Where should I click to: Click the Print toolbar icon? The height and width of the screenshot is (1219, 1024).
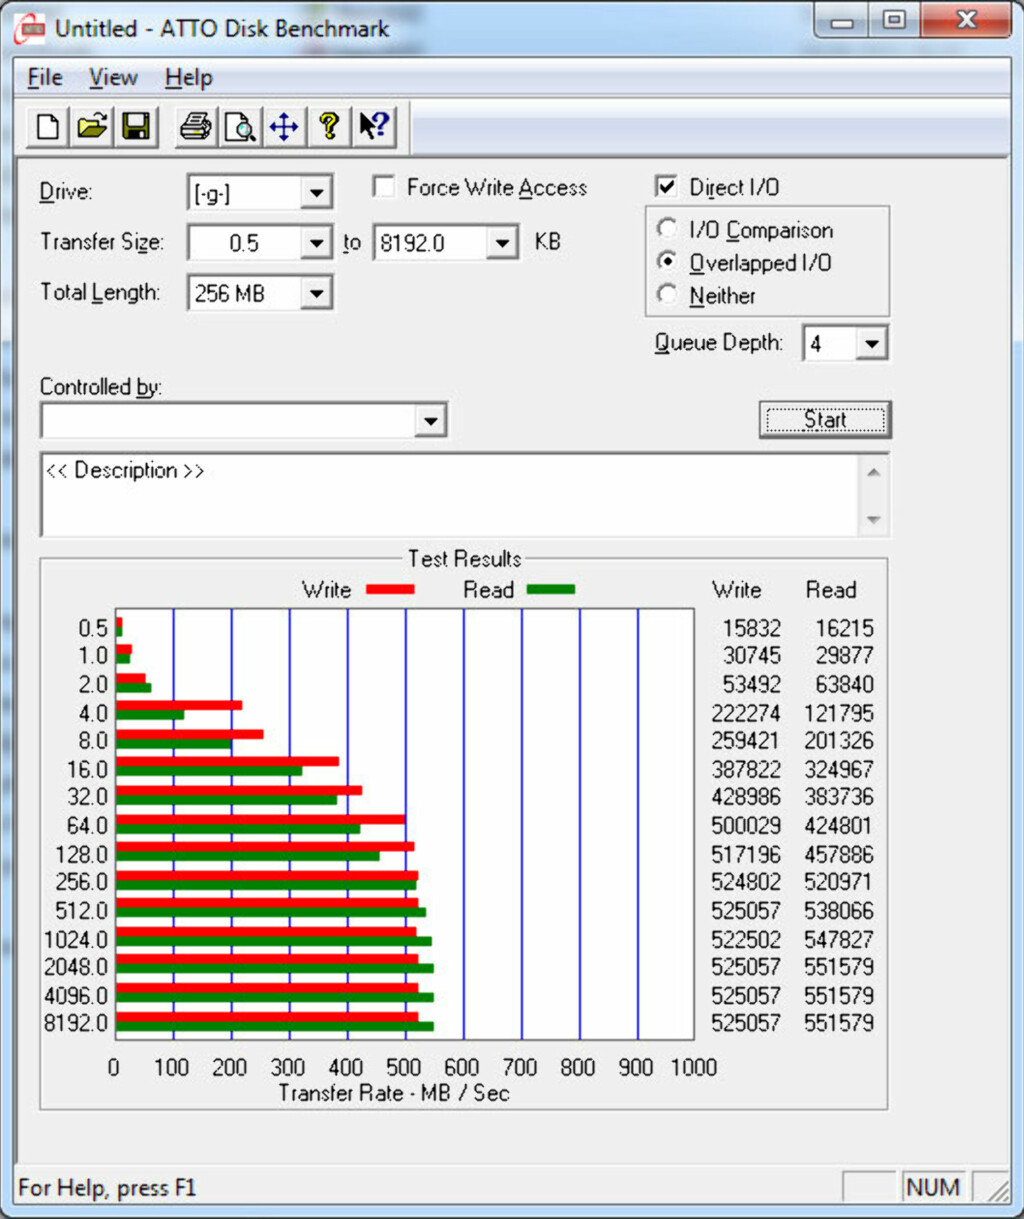point(195,127)
